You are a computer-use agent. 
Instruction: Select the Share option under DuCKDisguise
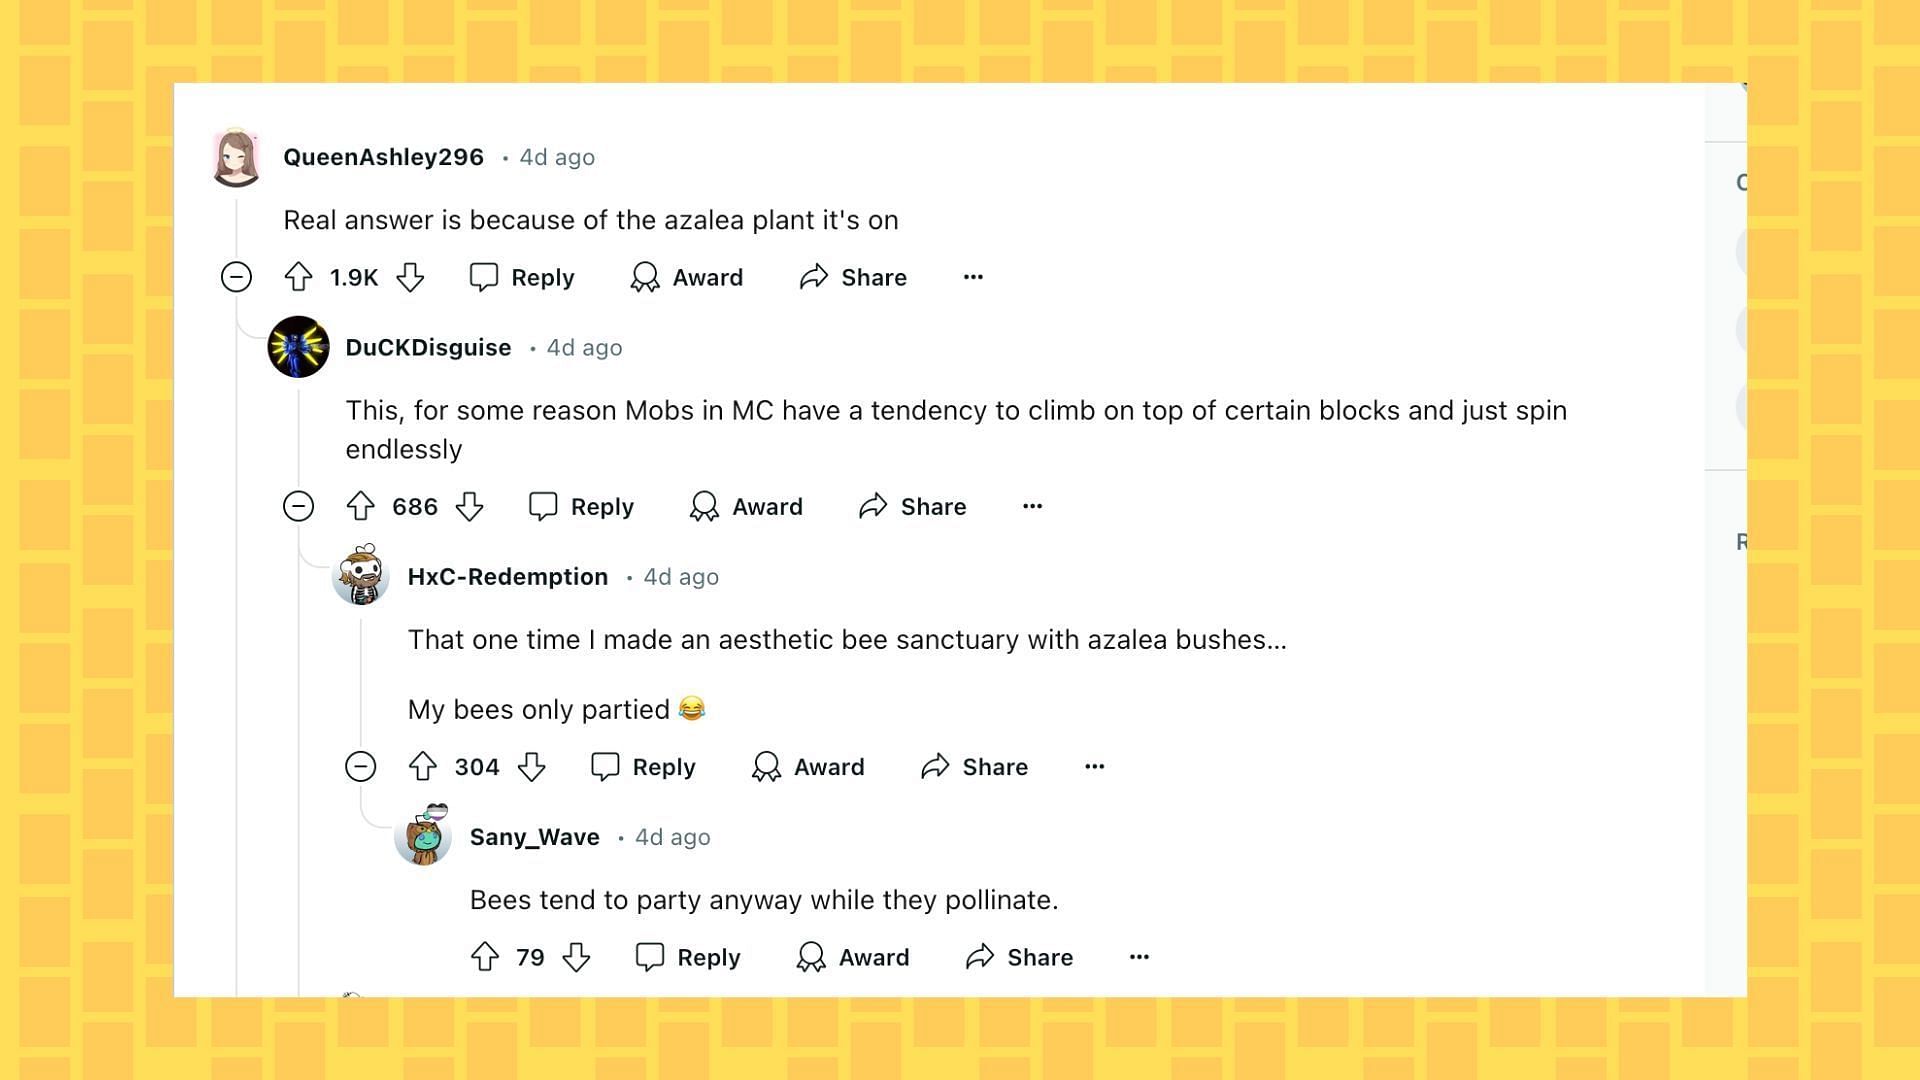pos(914,506)
